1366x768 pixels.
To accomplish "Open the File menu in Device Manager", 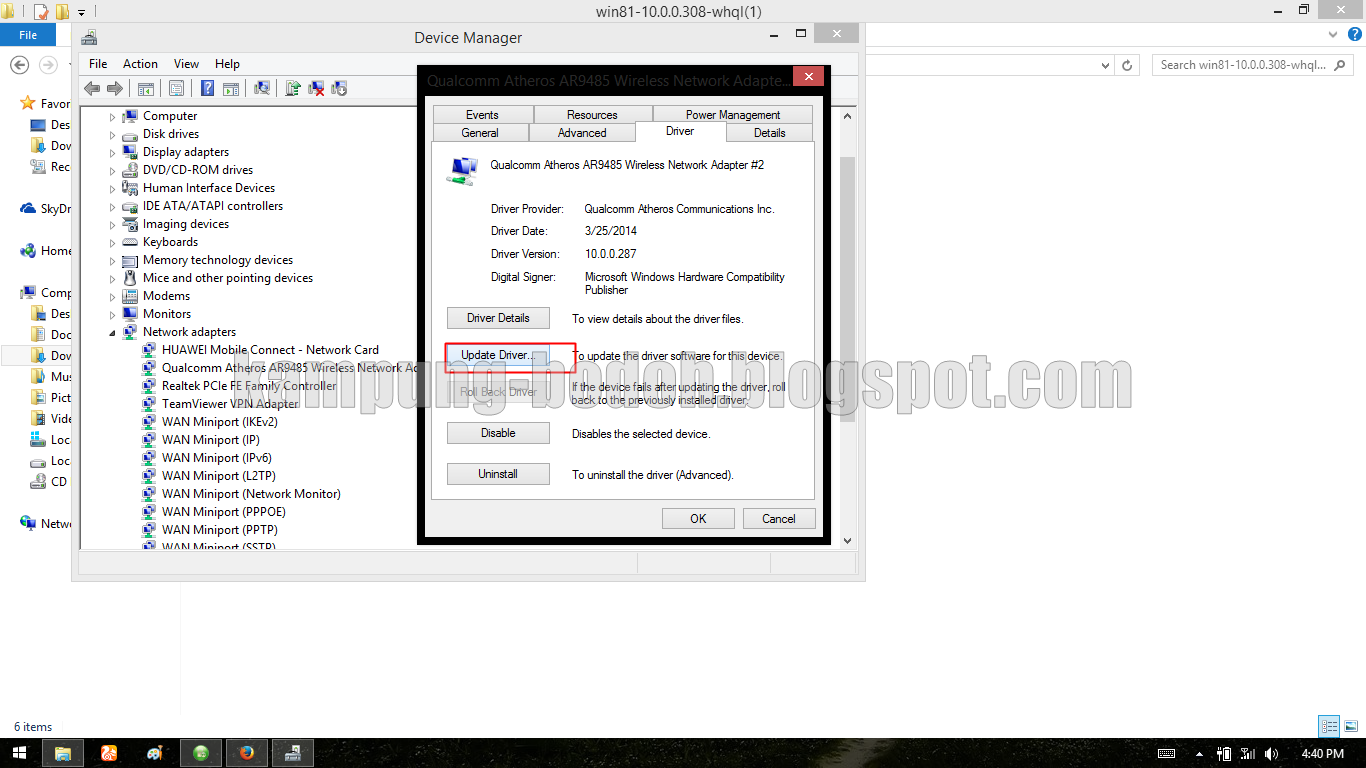I will click(x=98, y=63).
